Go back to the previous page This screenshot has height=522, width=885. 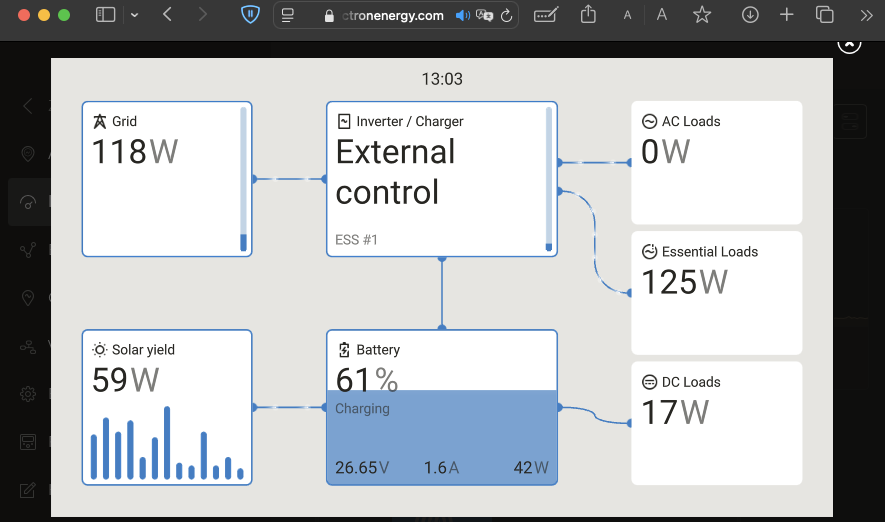[x=167, y=15]
